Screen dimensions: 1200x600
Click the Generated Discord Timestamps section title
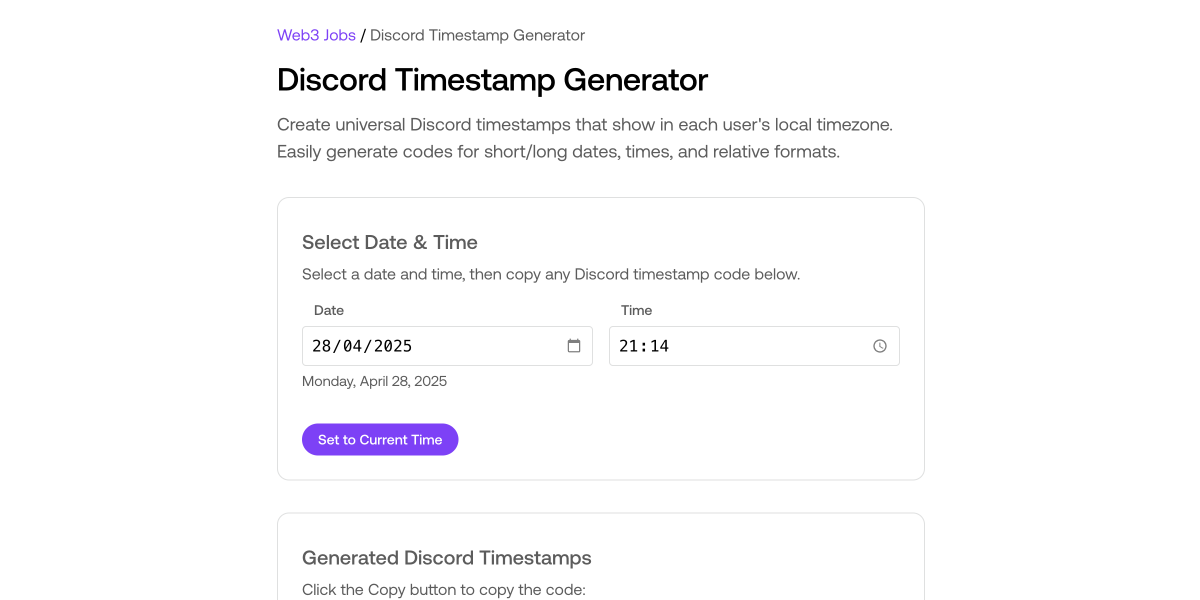[447, 558]
